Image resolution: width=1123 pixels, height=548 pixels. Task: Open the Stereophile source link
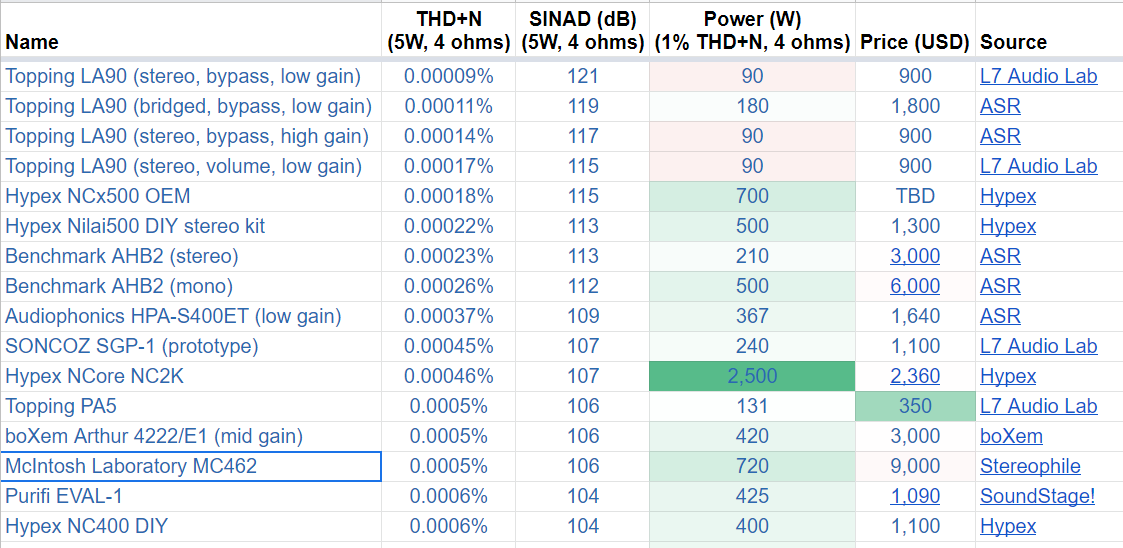(x=1030, y=466)
